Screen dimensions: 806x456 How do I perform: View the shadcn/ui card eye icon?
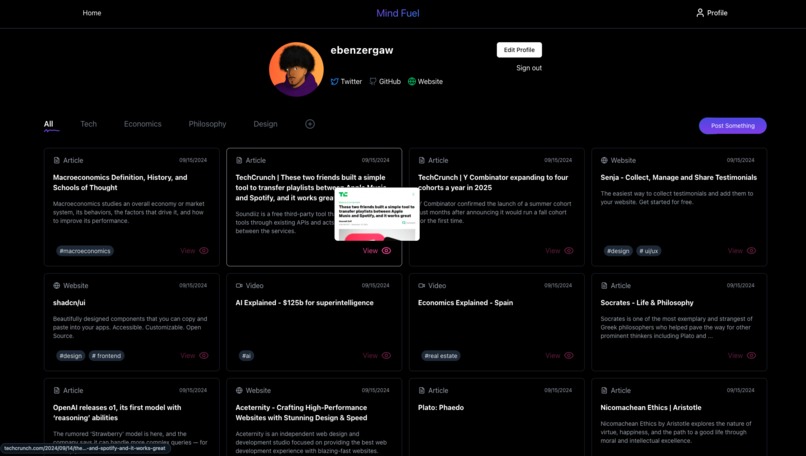click(x=204, y=356)
